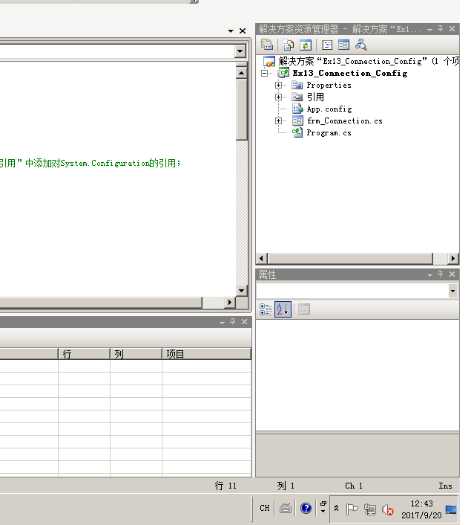
Task: Toggle auto-hide pin on Solution Explorer panel
Action: tap(441, 29)
